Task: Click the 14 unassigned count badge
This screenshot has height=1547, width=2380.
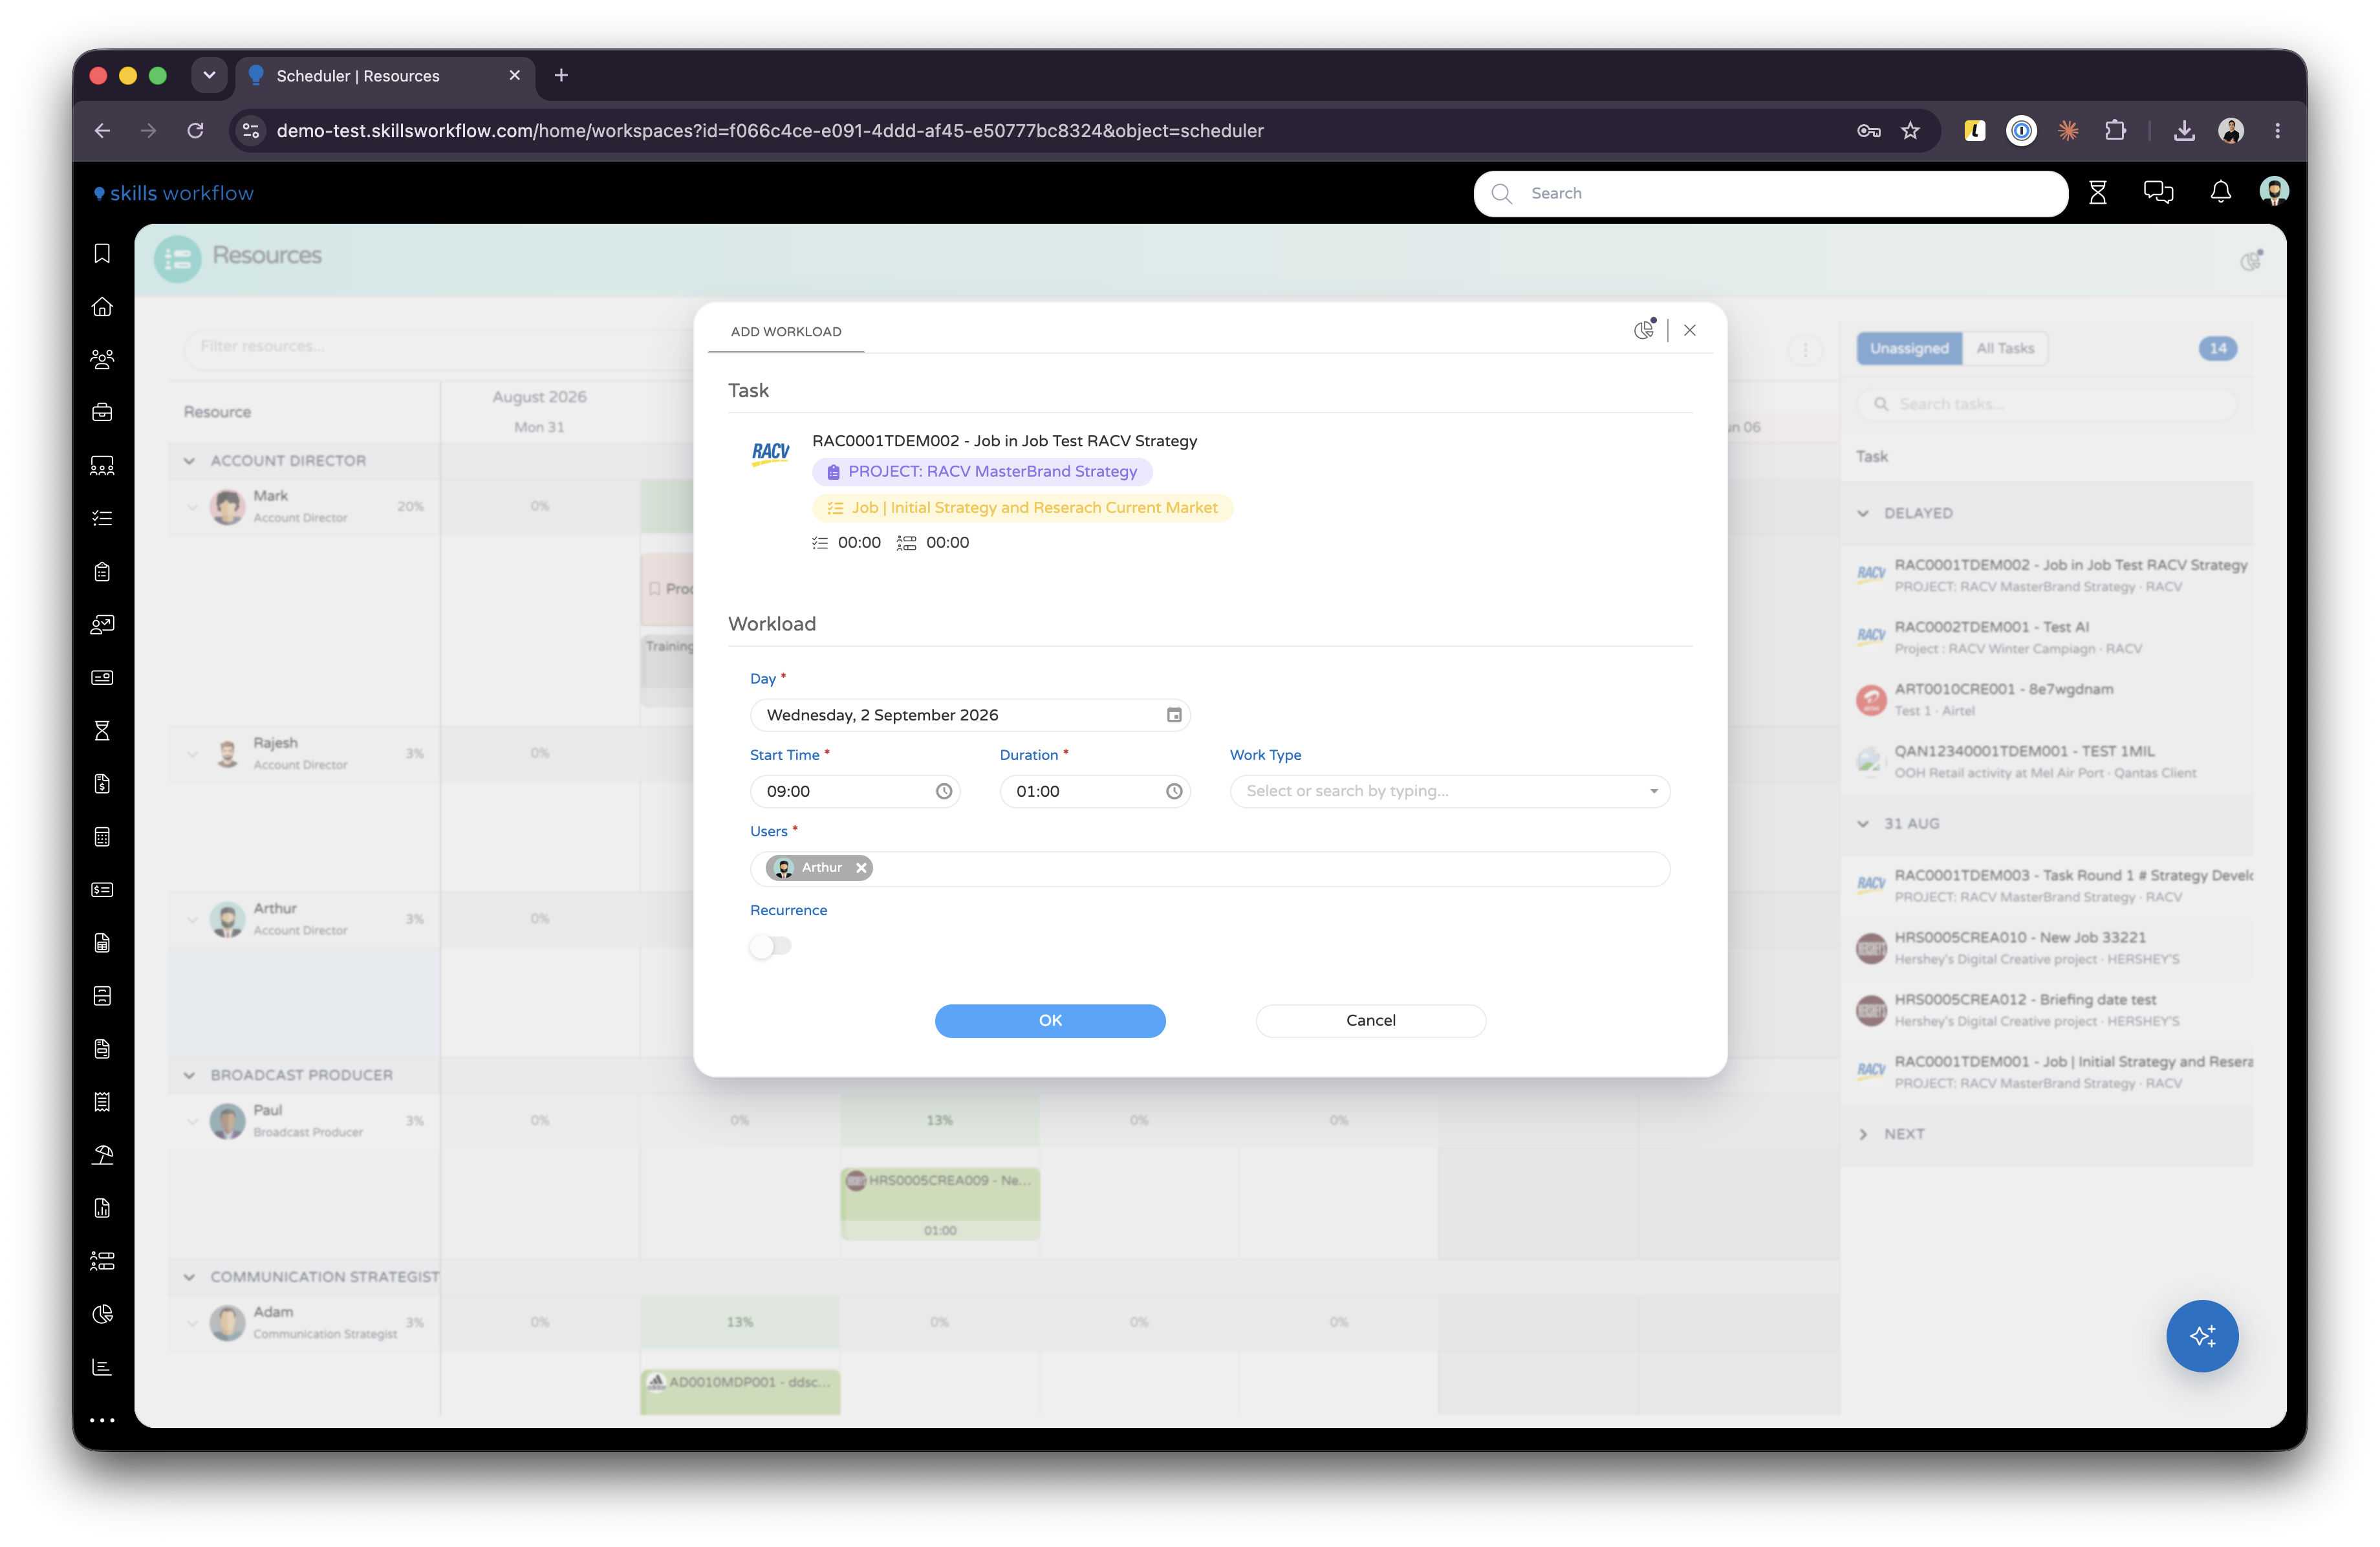Action: coord(2217,349)
